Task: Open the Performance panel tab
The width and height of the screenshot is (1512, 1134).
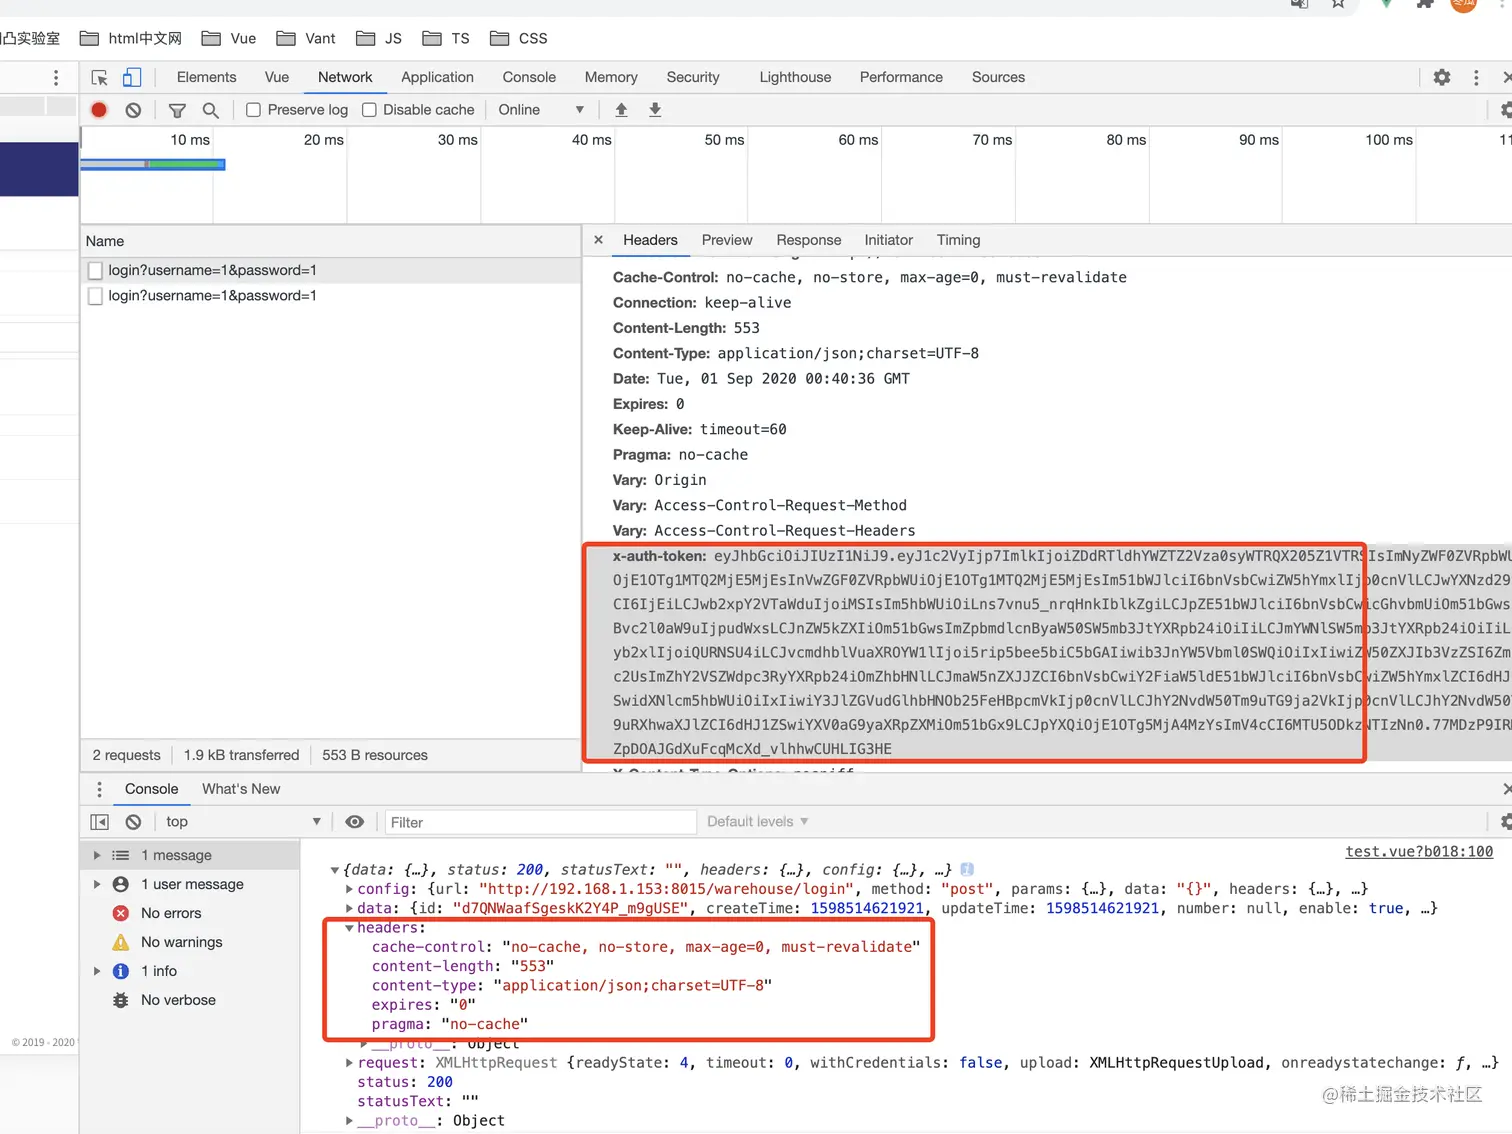Action: [901, 77]
